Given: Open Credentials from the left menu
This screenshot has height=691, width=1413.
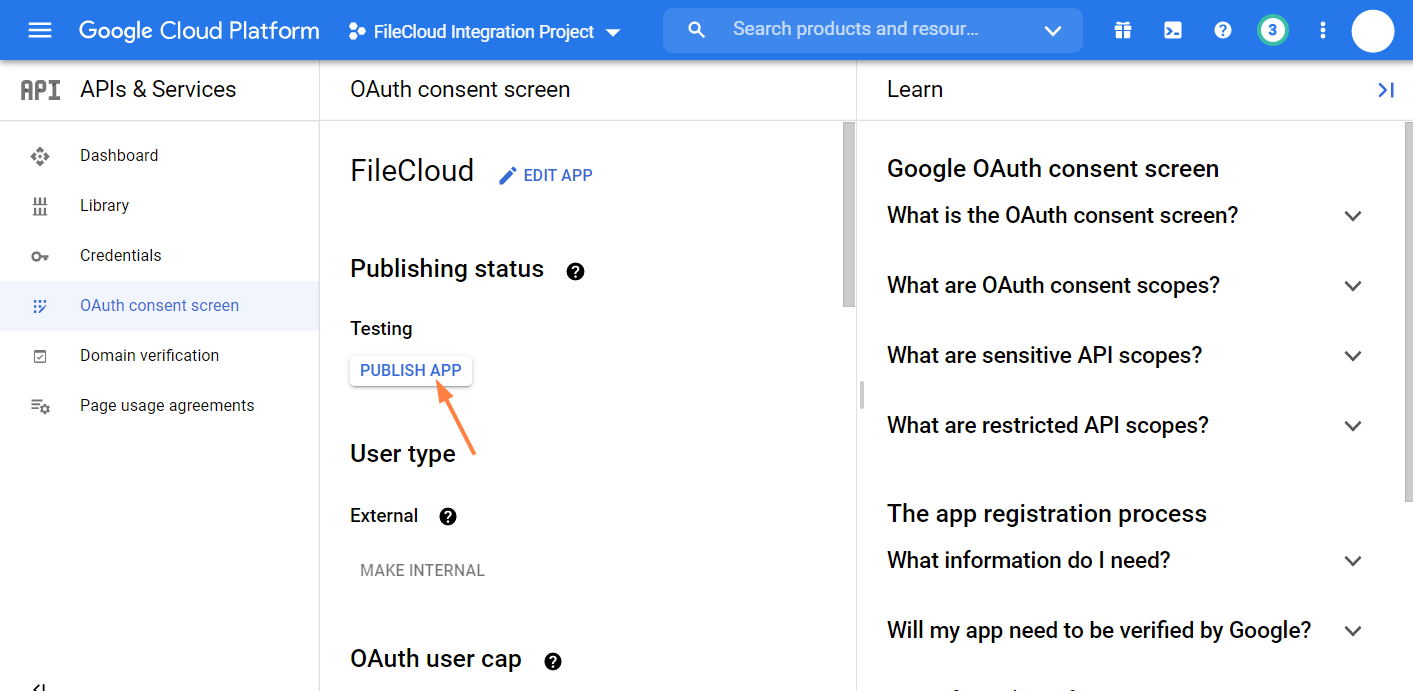Looking at the screenshot, I should (120, 255).
